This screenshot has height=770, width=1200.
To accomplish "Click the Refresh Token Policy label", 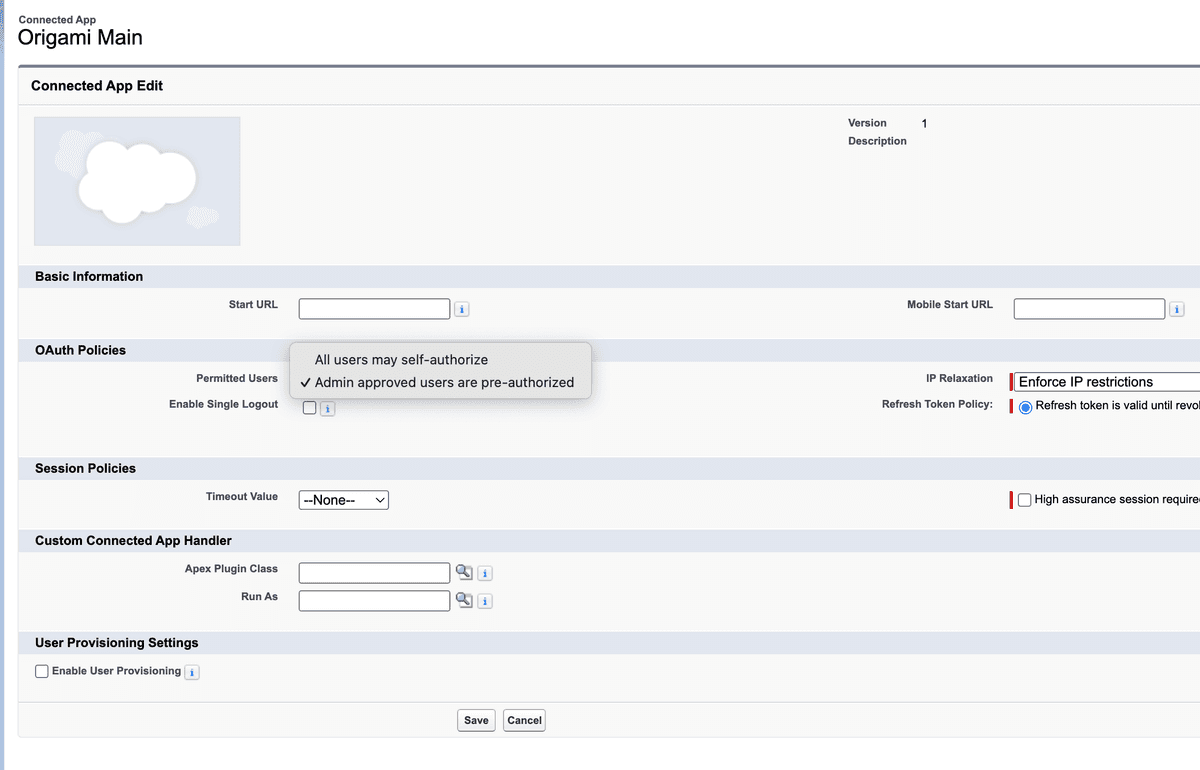I will coord(937,405).
